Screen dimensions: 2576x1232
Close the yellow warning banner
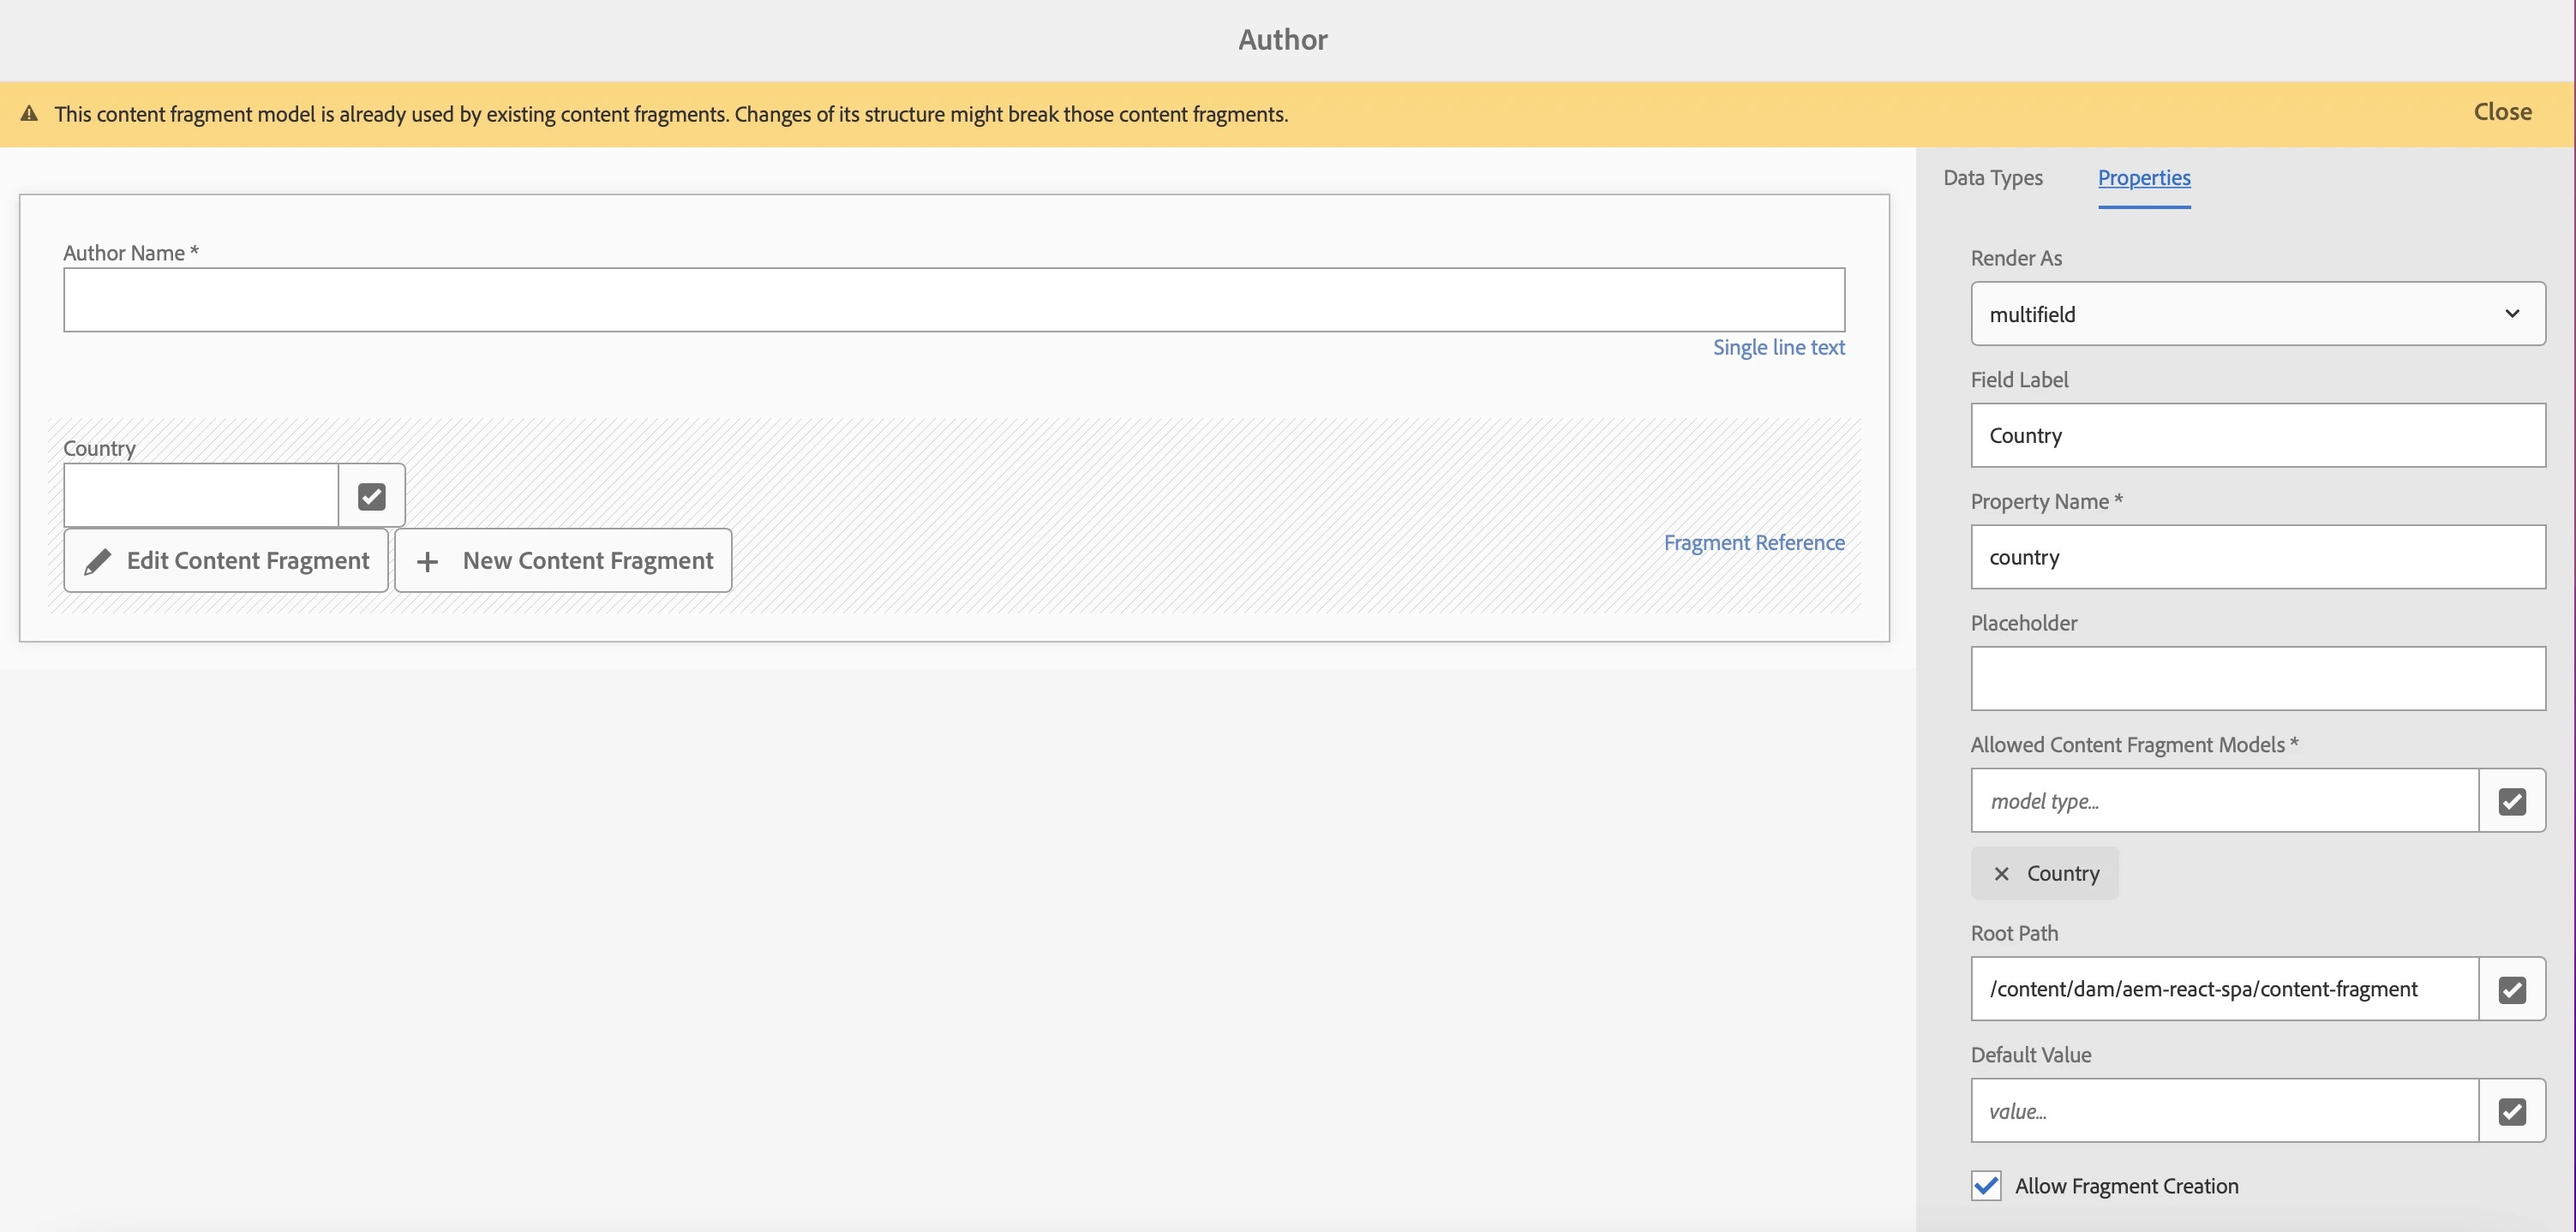tap(2502, 112)
